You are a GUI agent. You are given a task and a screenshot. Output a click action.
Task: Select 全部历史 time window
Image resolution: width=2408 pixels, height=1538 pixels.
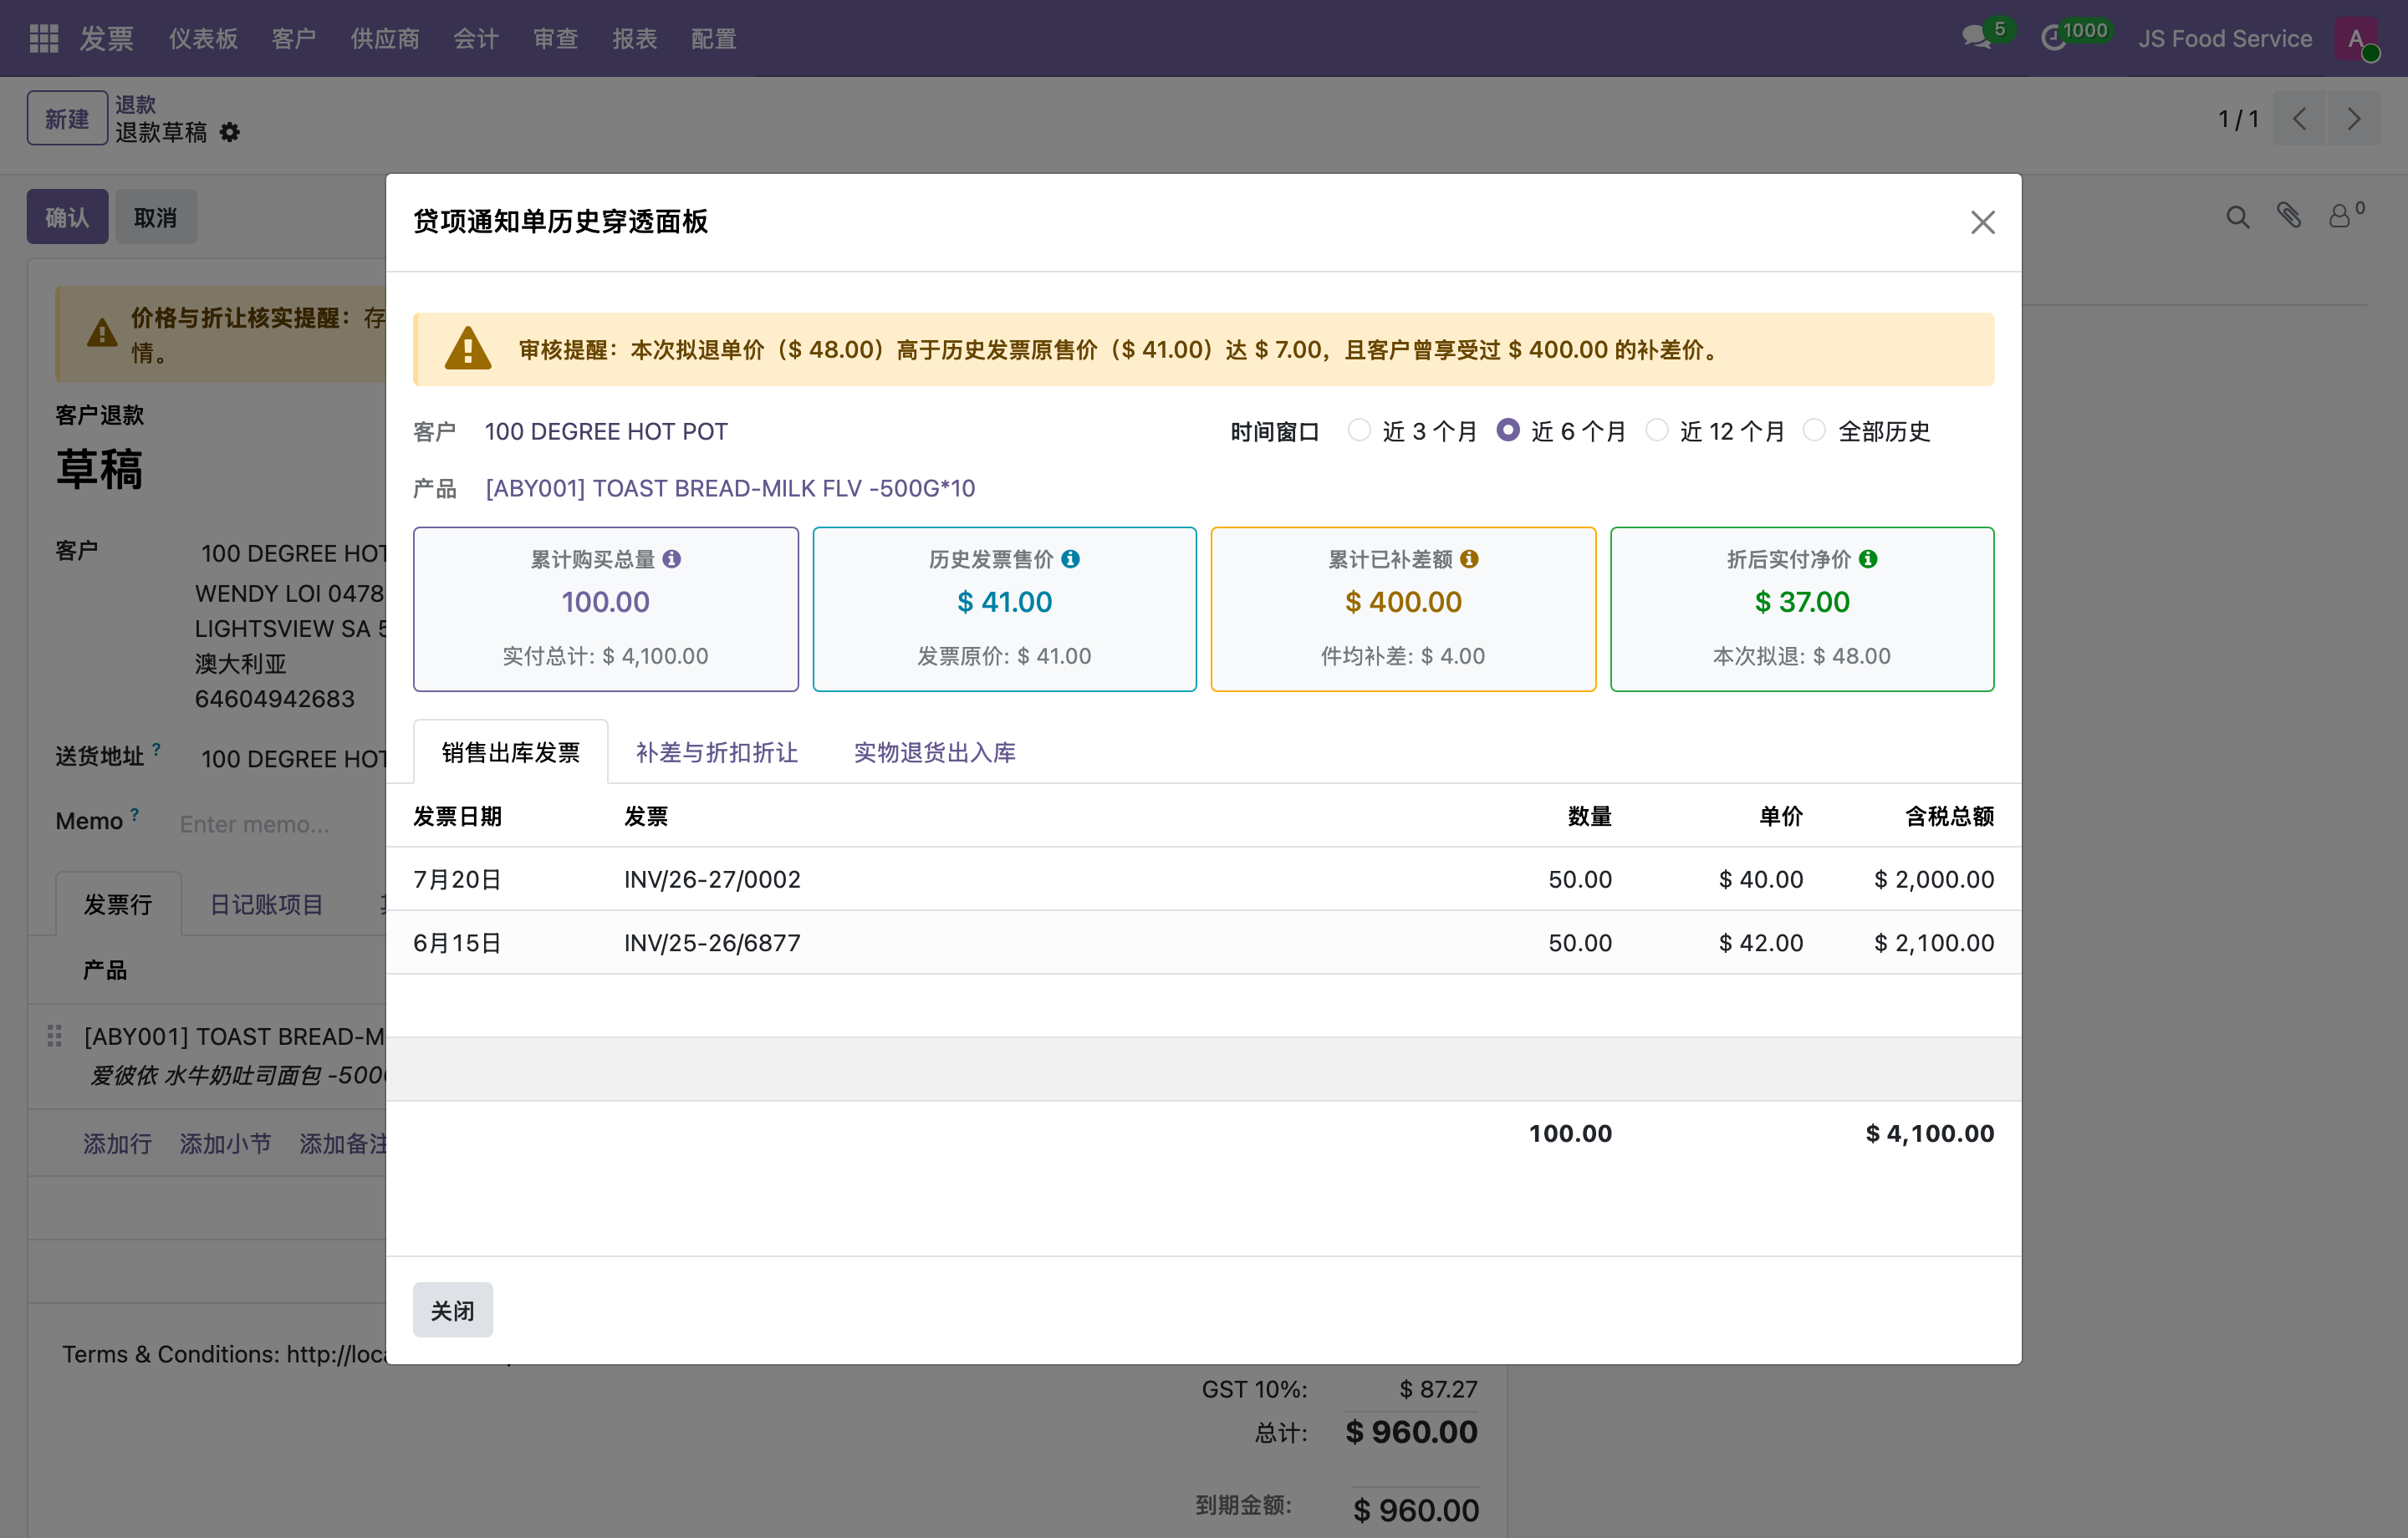tap(1814, 430)
